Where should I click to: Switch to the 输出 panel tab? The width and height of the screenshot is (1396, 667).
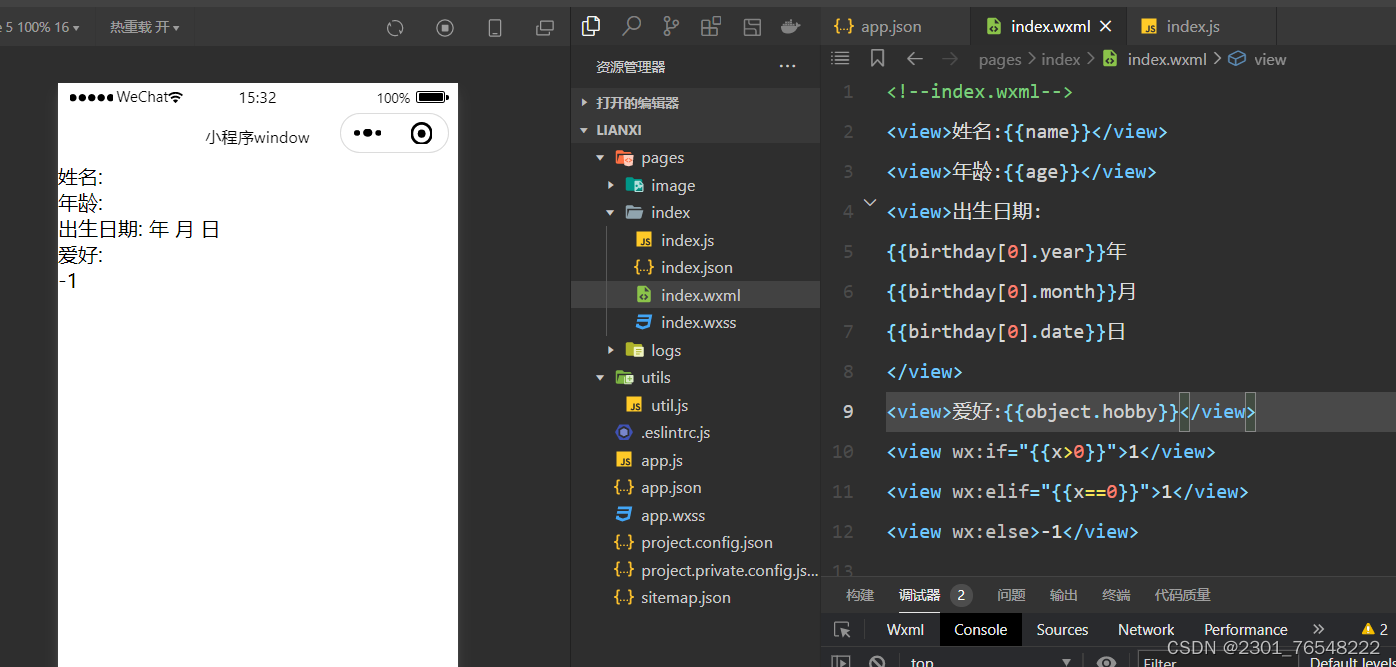tap(1064, 595)
